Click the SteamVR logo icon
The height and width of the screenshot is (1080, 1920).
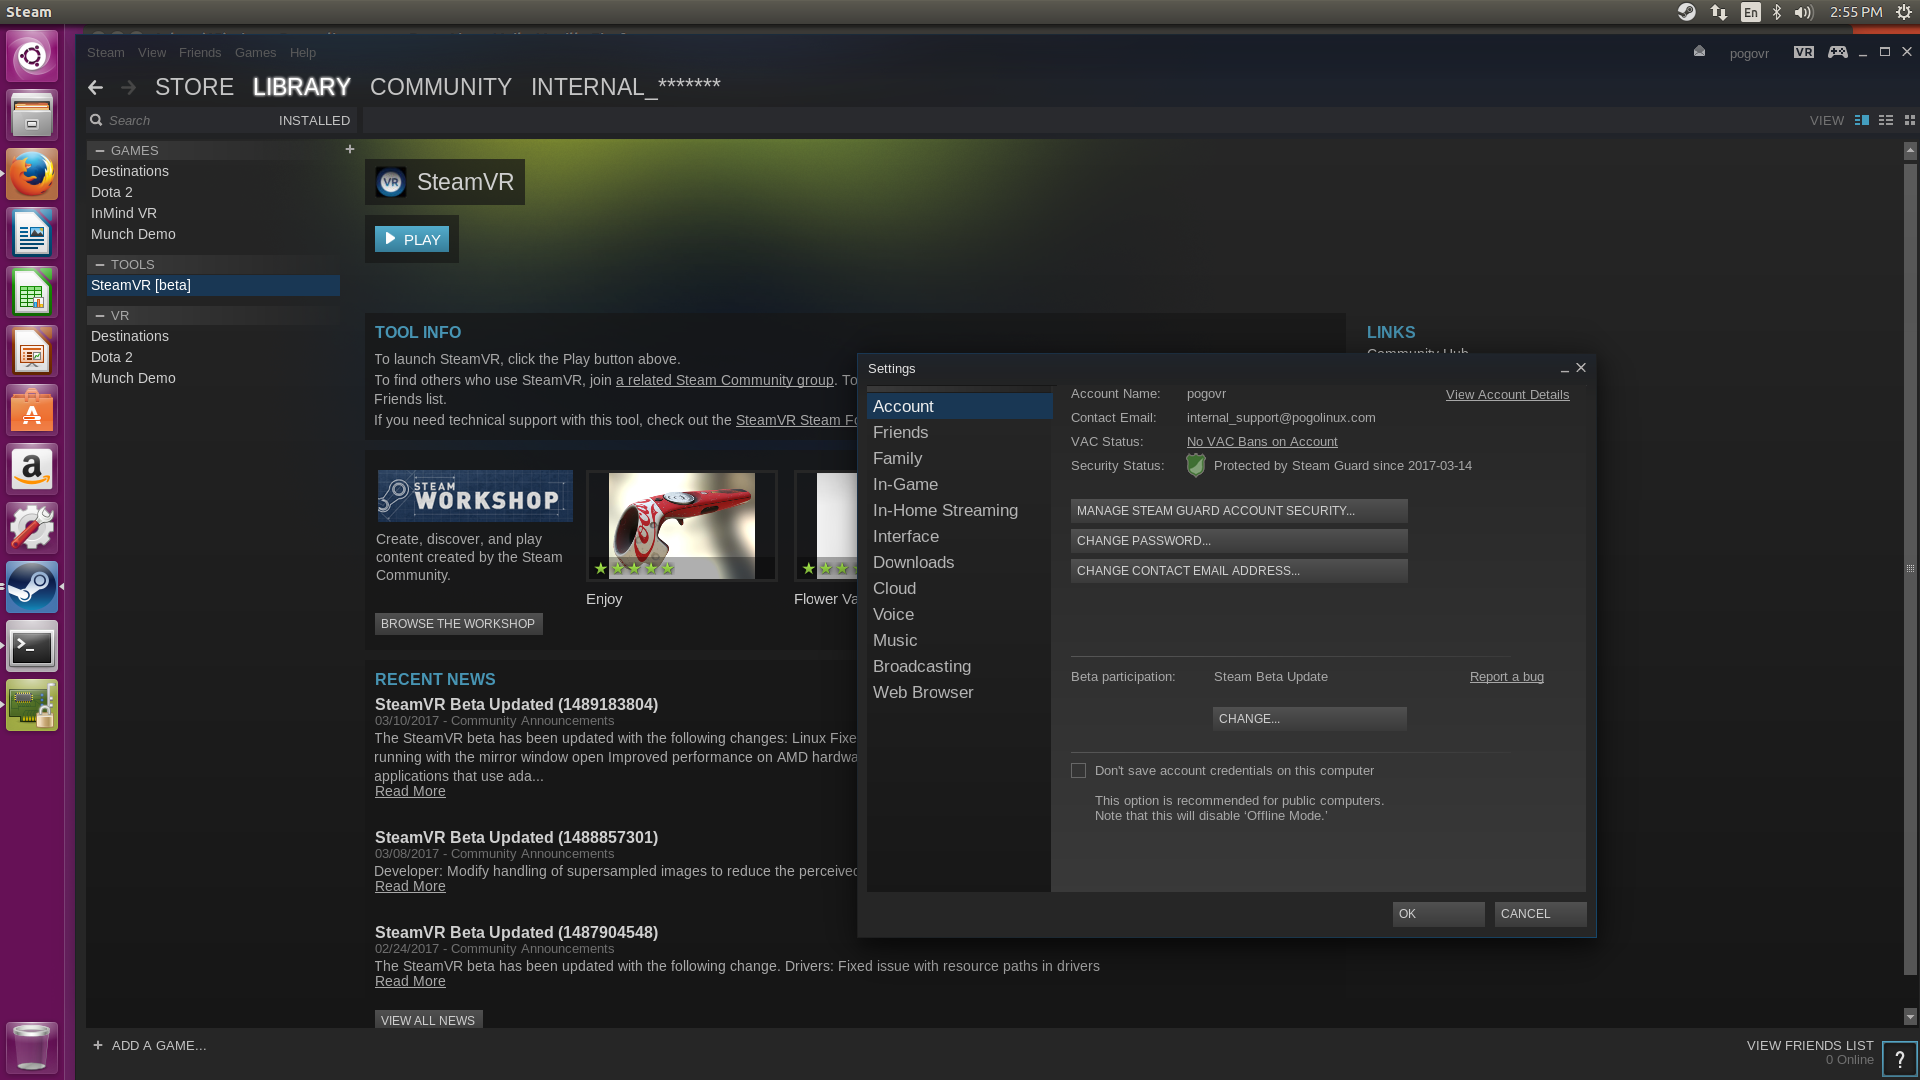tap(391, 182)
